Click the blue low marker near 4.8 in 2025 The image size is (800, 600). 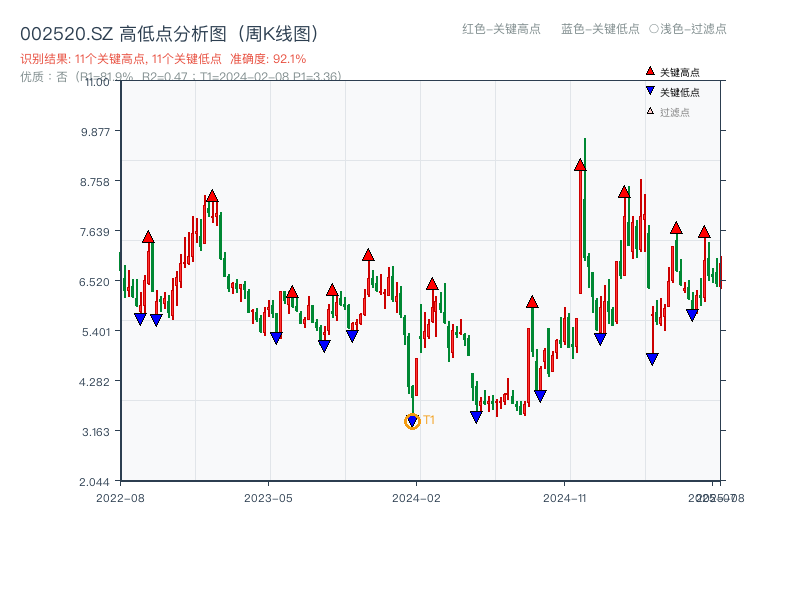pos(652,359)
